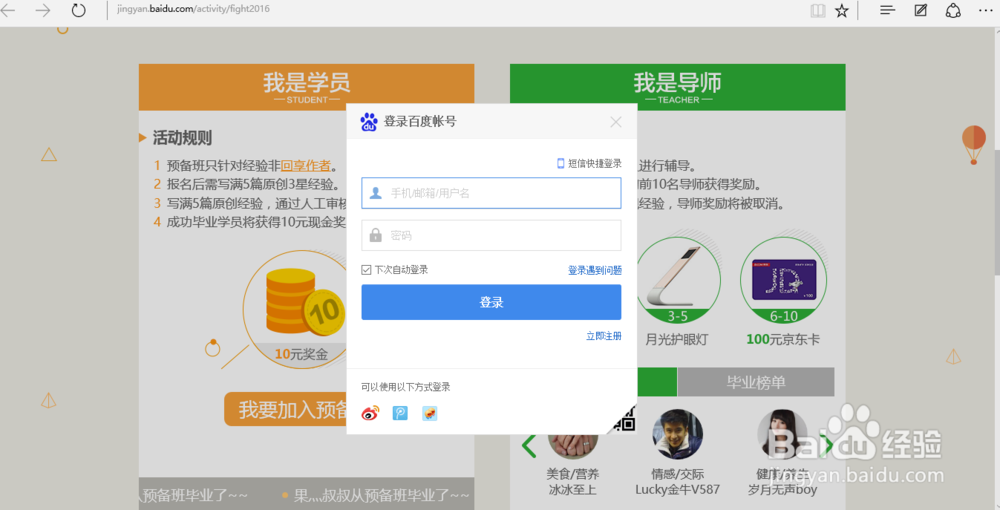Click the page vertical scrollbar thumb
Screen dimensions: 1000x510
[996, 214]
